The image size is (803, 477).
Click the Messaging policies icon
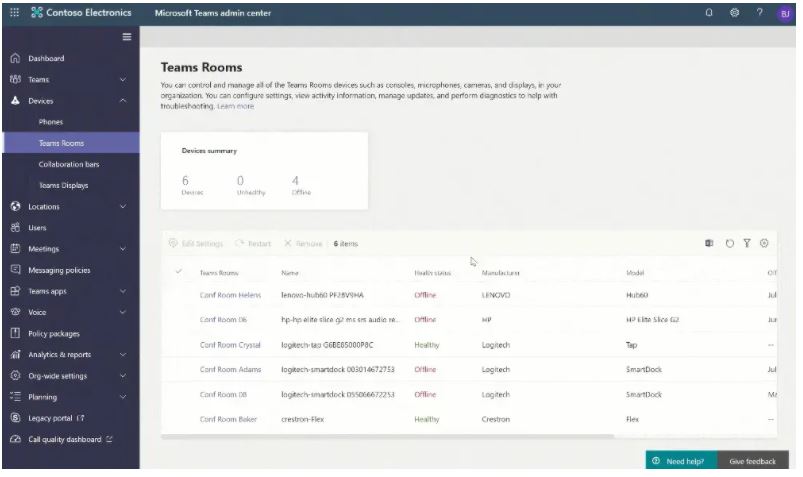tap(15, 269)
